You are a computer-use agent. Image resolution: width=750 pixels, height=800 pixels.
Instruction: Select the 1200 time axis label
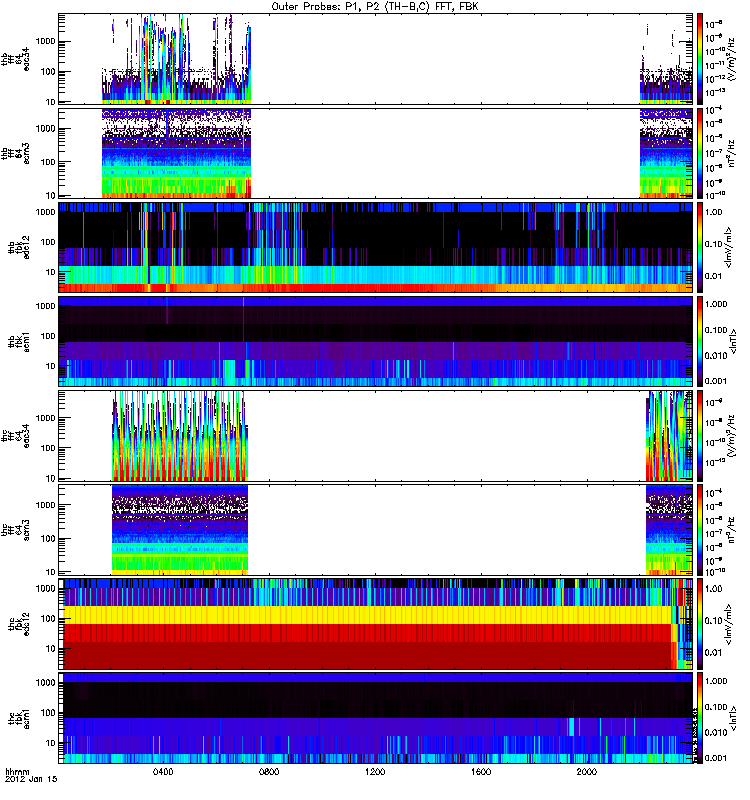click(375, 771)
